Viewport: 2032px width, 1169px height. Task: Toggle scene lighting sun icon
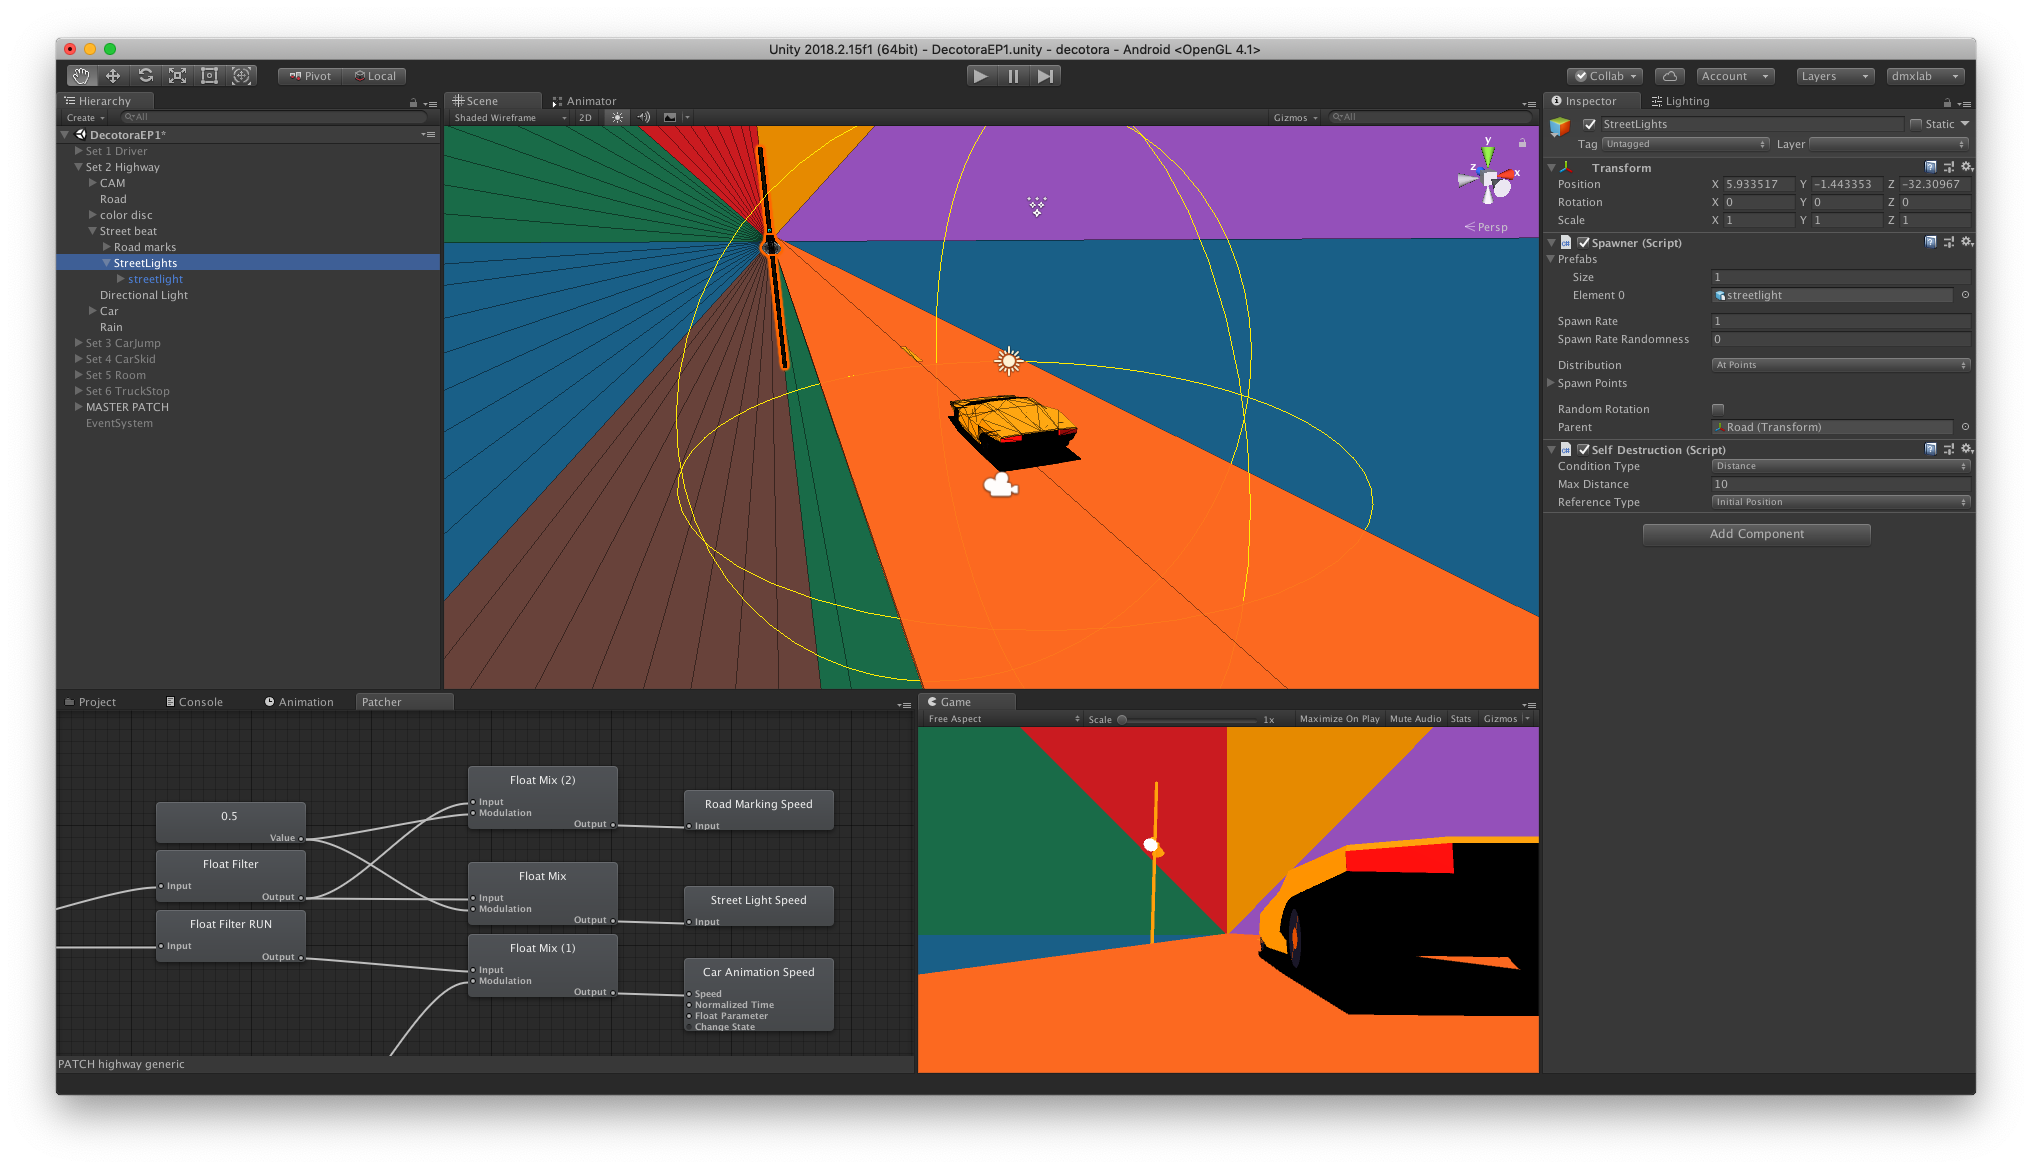pos(617,118)
